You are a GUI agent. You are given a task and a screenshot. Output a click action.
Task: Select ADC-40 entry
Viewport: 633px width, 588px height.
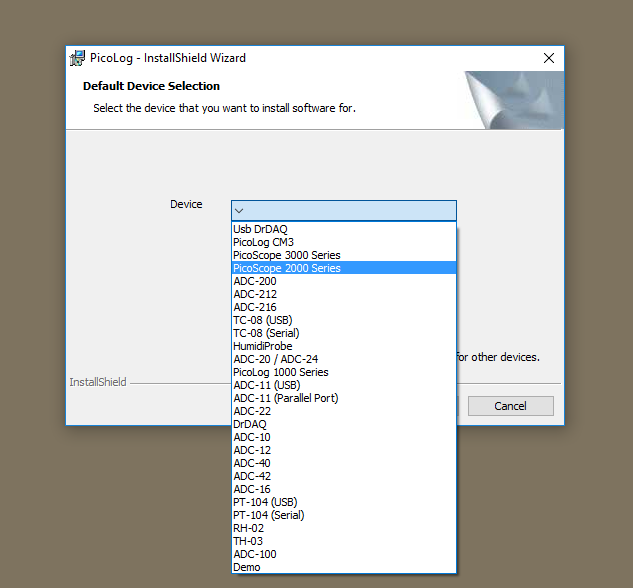click(x=344, y=463)
